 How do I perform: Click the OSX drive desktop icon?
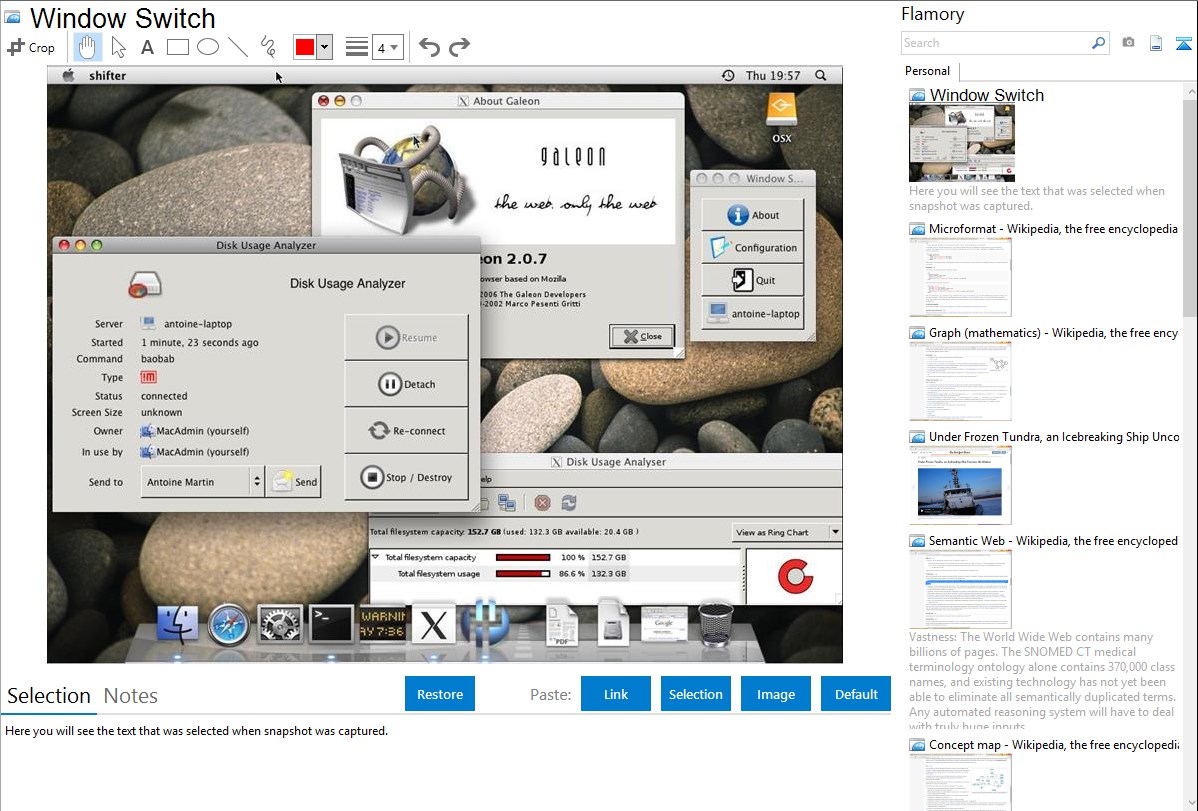pos(782,118)
